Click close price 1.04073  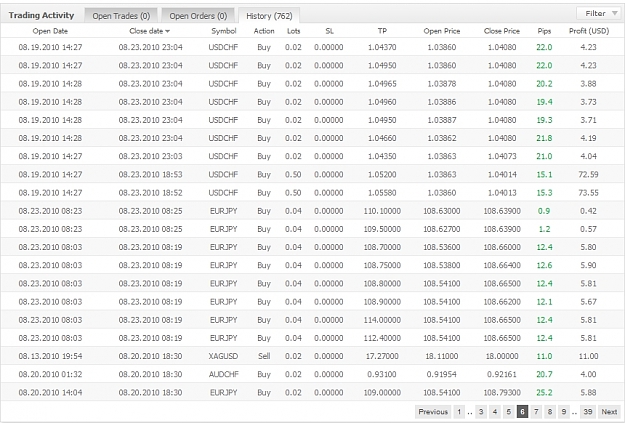tap(502, 156)
